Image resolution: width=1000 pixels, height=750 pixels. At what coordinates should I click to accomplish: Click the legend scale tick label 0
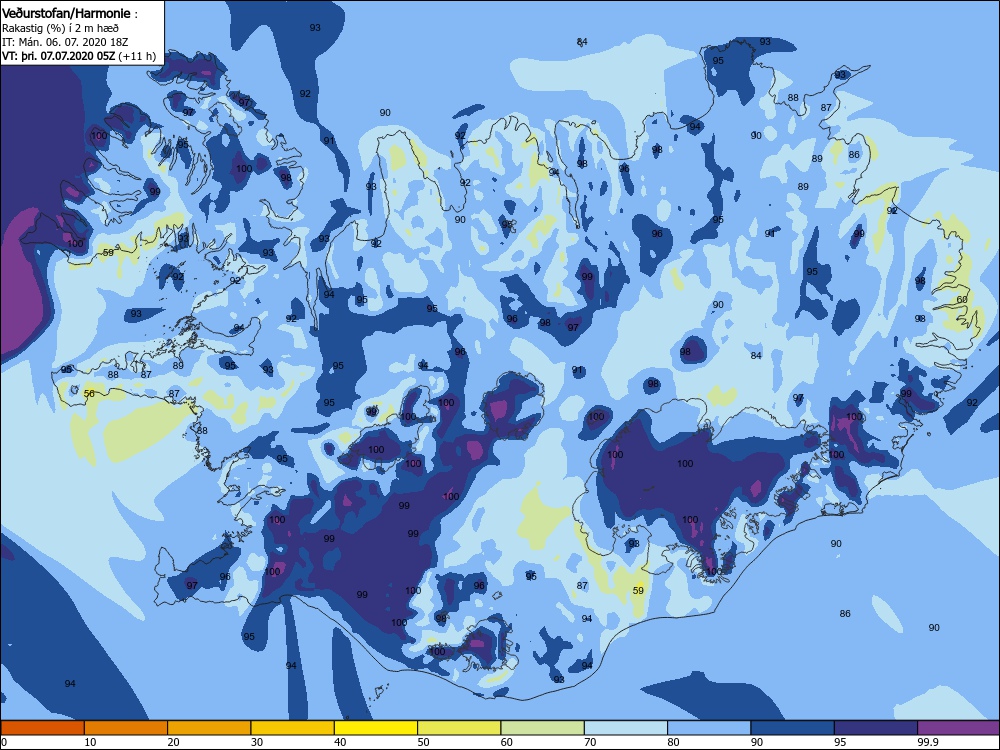pyautogui.click(x=4, y=742)
